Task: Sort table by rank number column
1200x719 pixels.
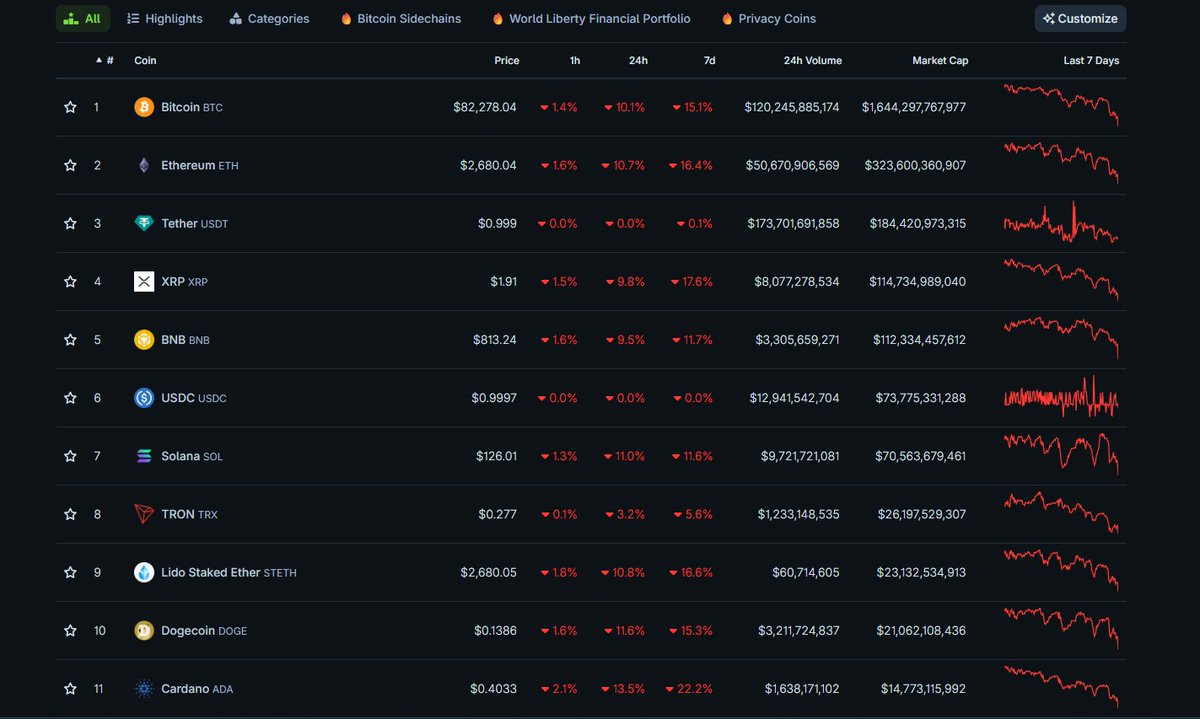Action: pos(105,60)
